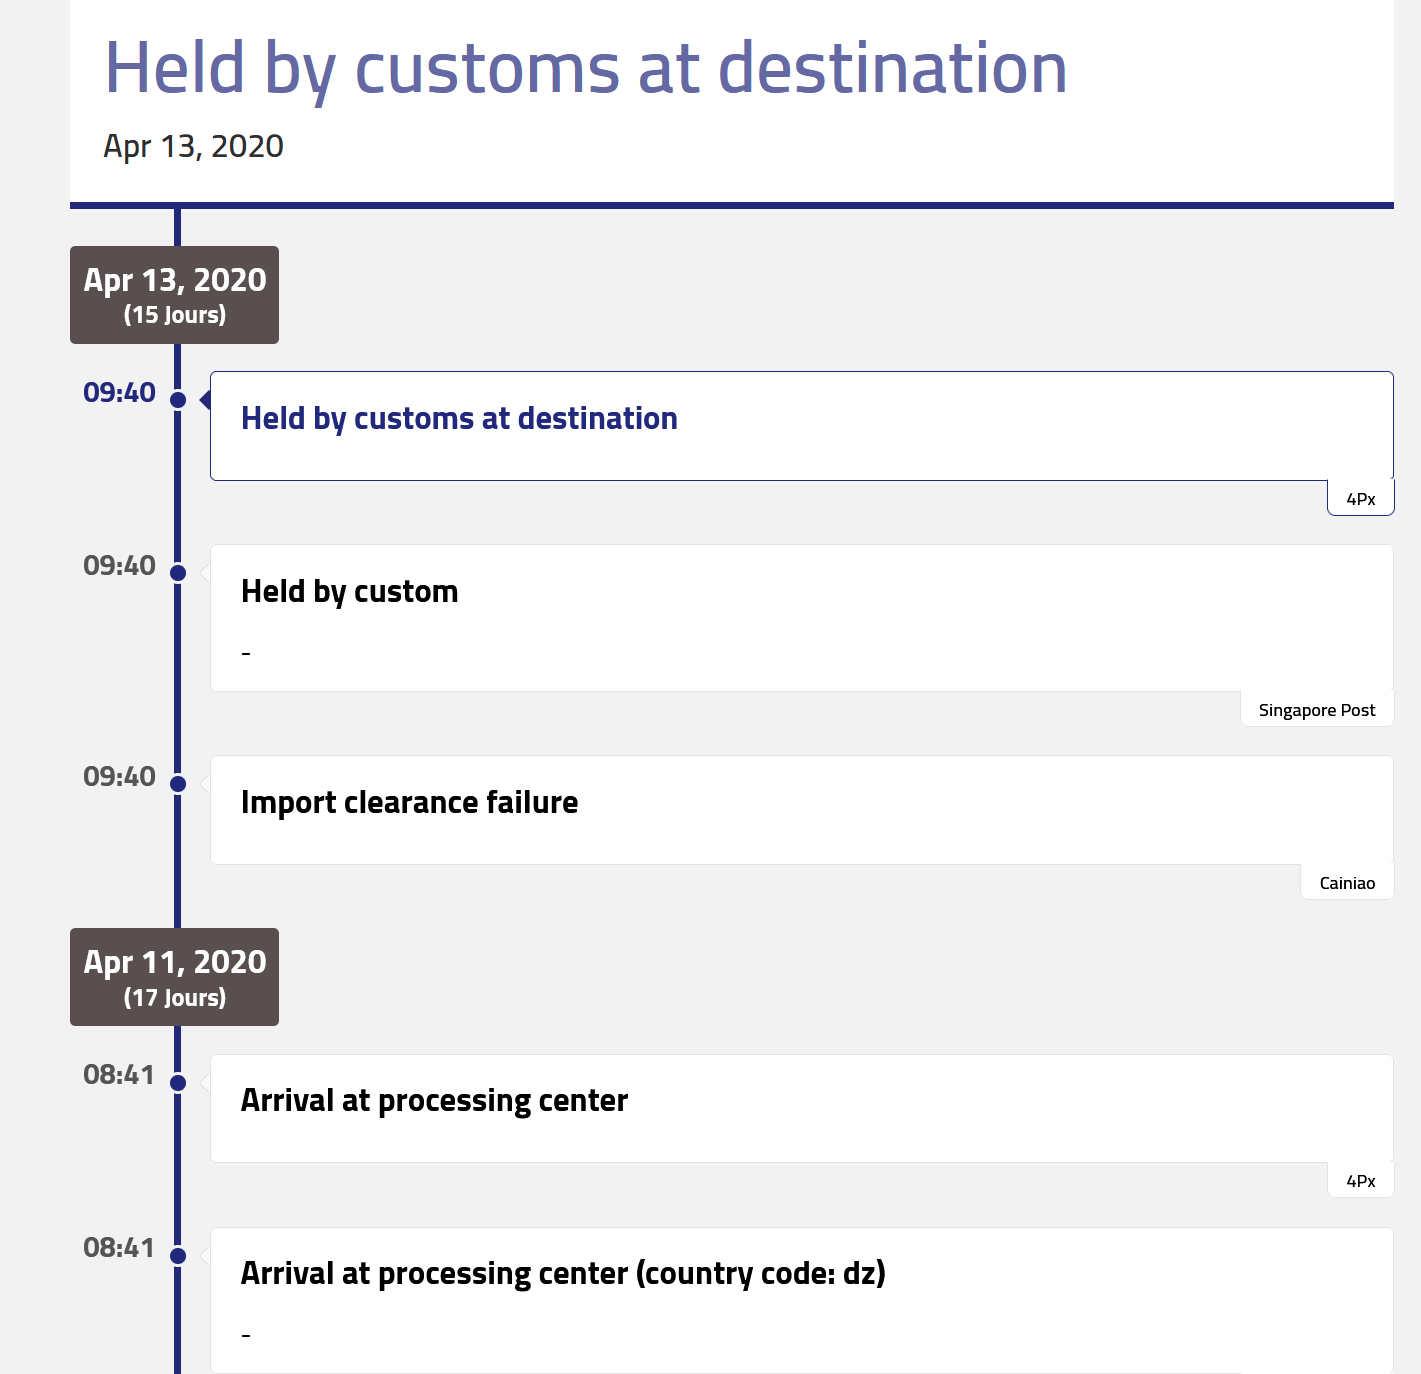Open the 'Held by custom' event card

(802, 618)
